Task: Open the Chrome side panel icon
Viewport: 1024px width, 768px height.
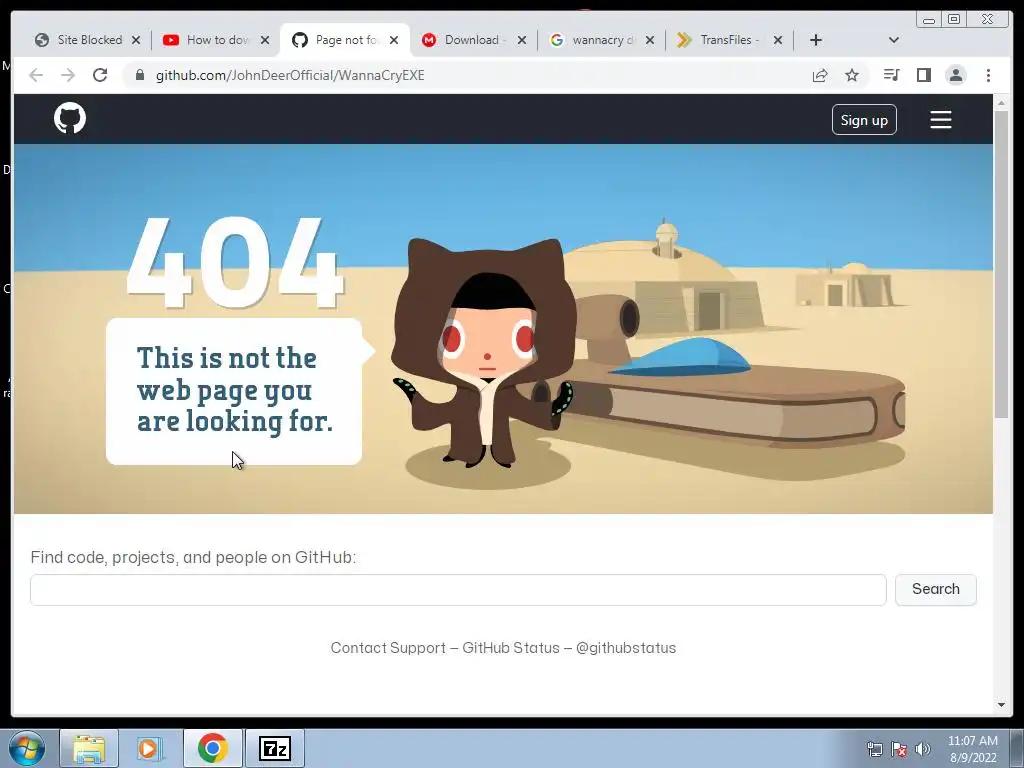Action: [923, 75]
